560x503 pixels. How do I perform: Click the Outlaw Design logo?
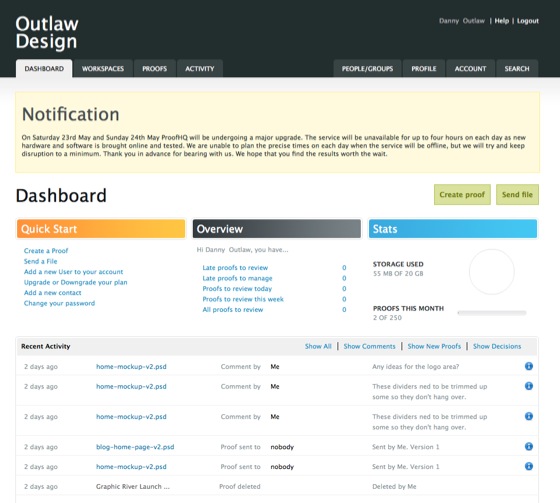47,33
